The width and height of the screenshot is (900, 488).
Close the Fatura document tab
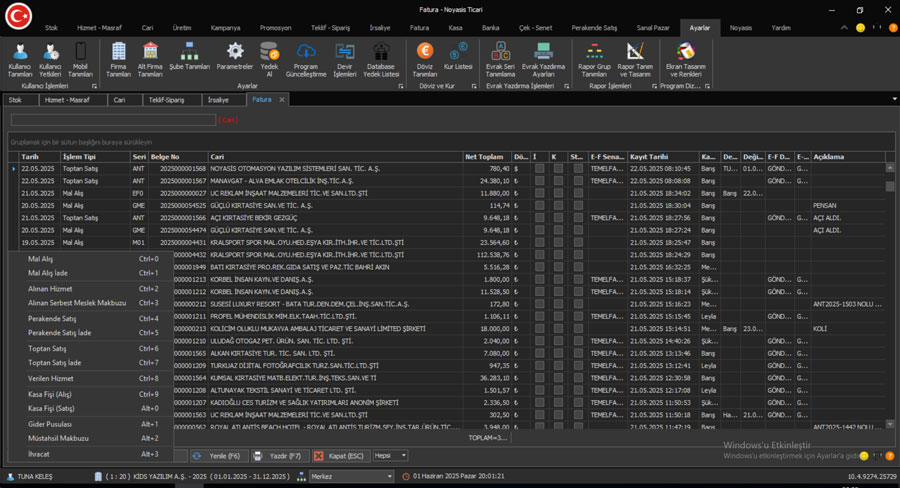(x=282, y=100)
